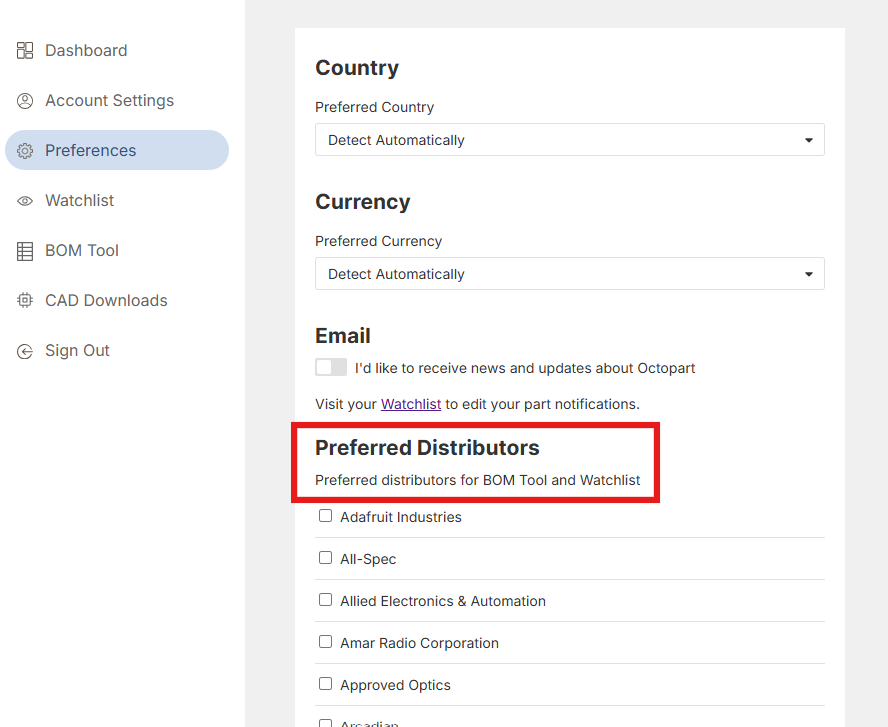
Task: Click the BOM Tool table icon
Action: tap(25, 250)
